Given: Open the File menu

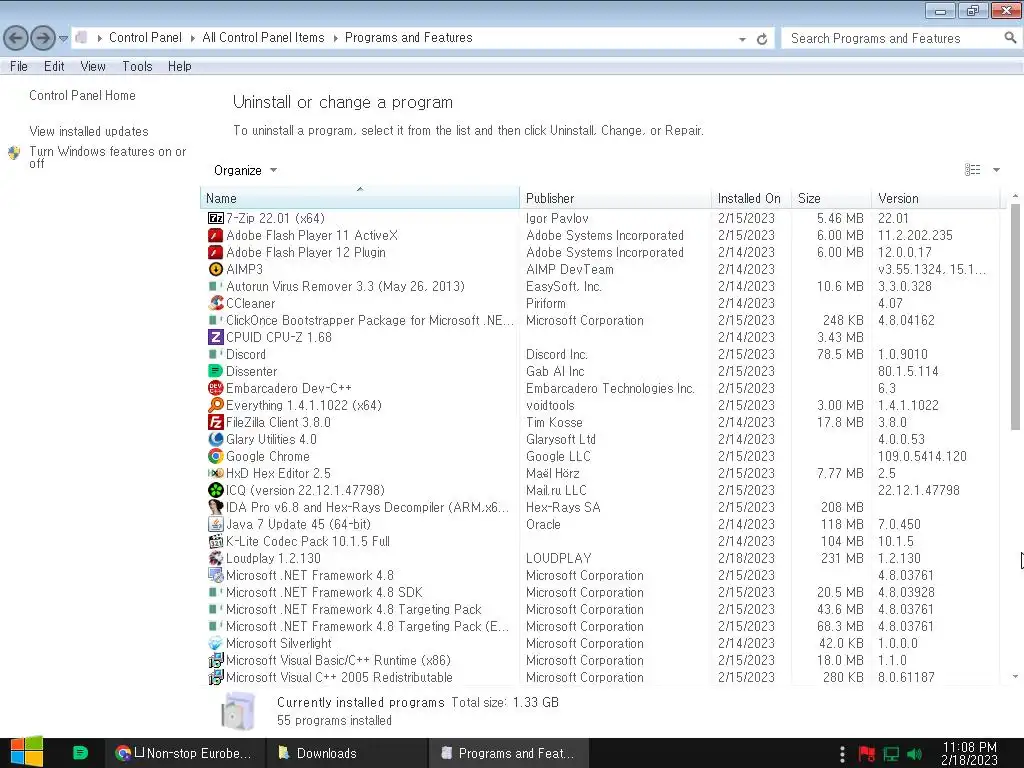Looking at the screenshot, I should click(x=19, y=66).
